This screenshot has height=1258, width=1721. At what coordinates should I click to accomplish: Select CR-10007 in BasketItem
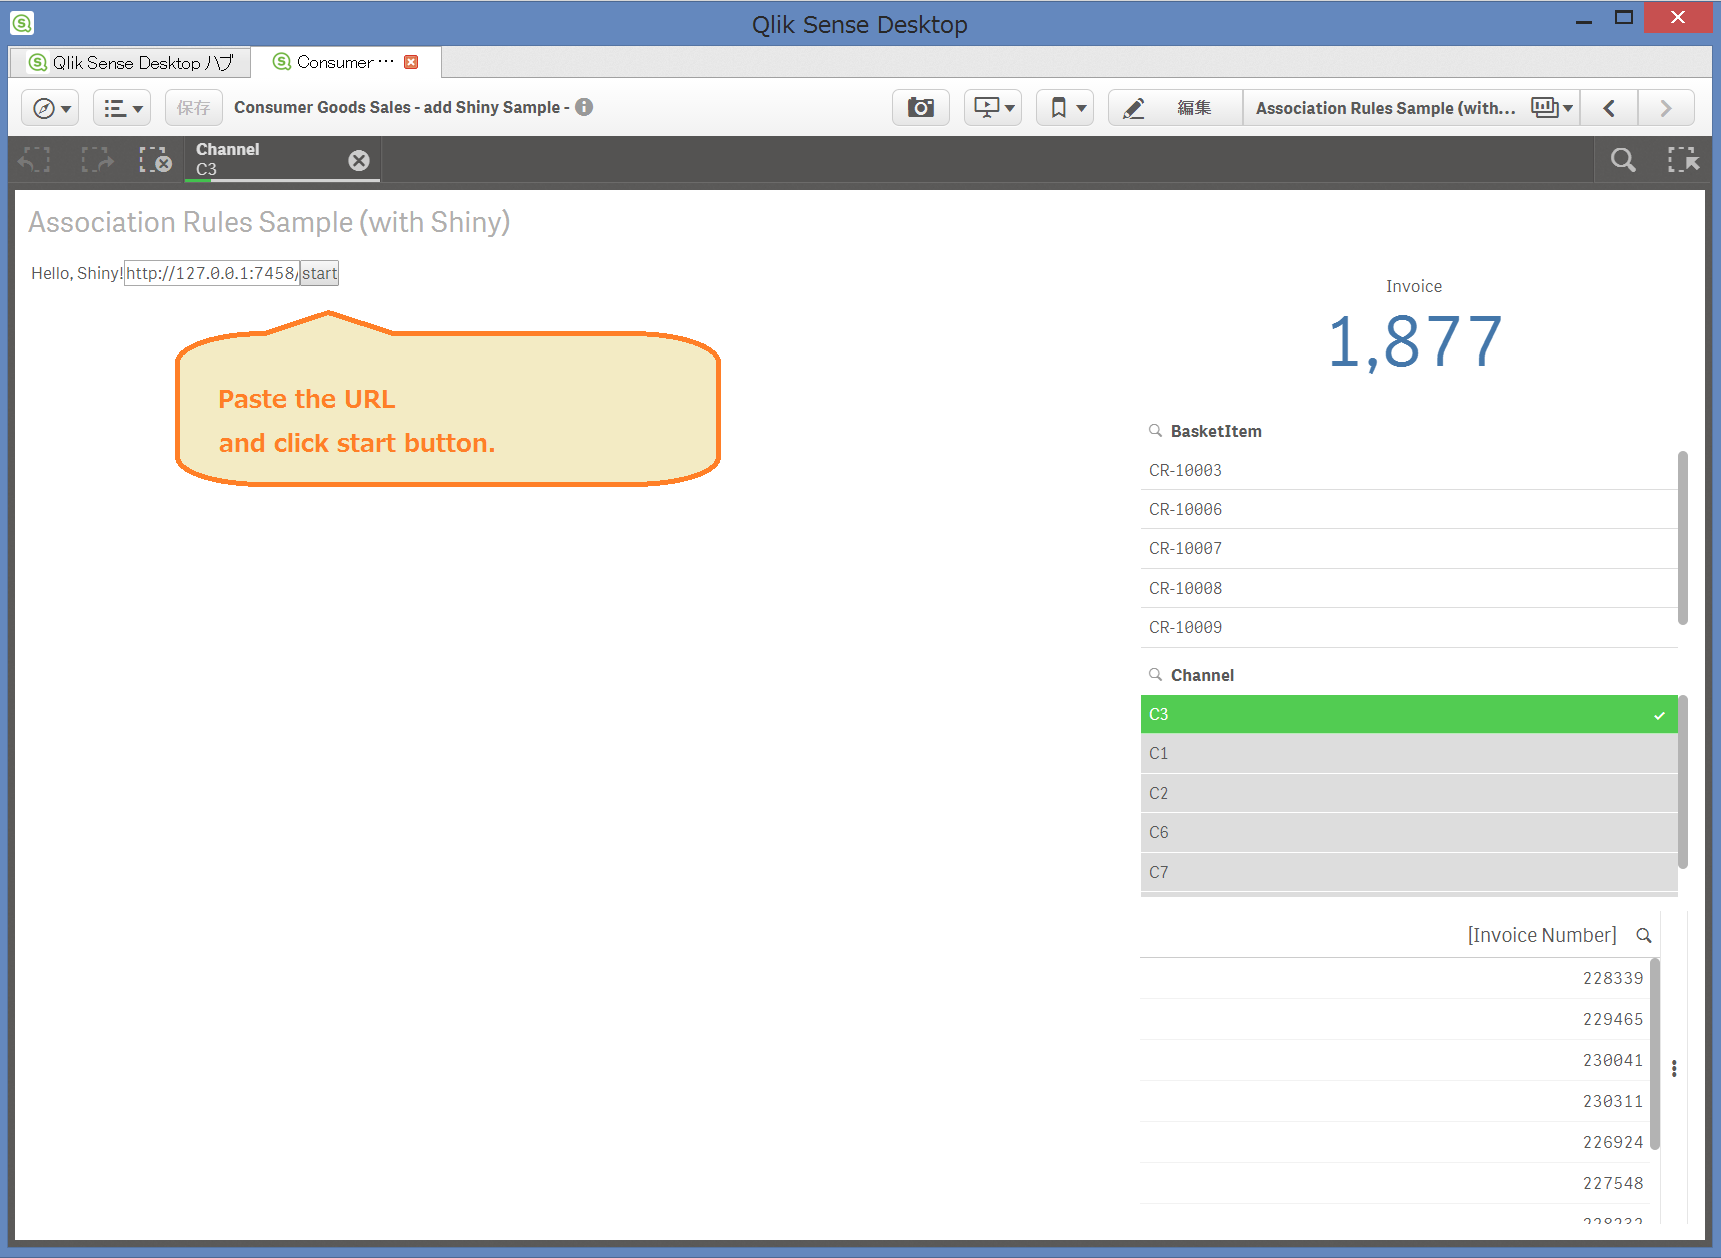click(x=1408, y=548)
